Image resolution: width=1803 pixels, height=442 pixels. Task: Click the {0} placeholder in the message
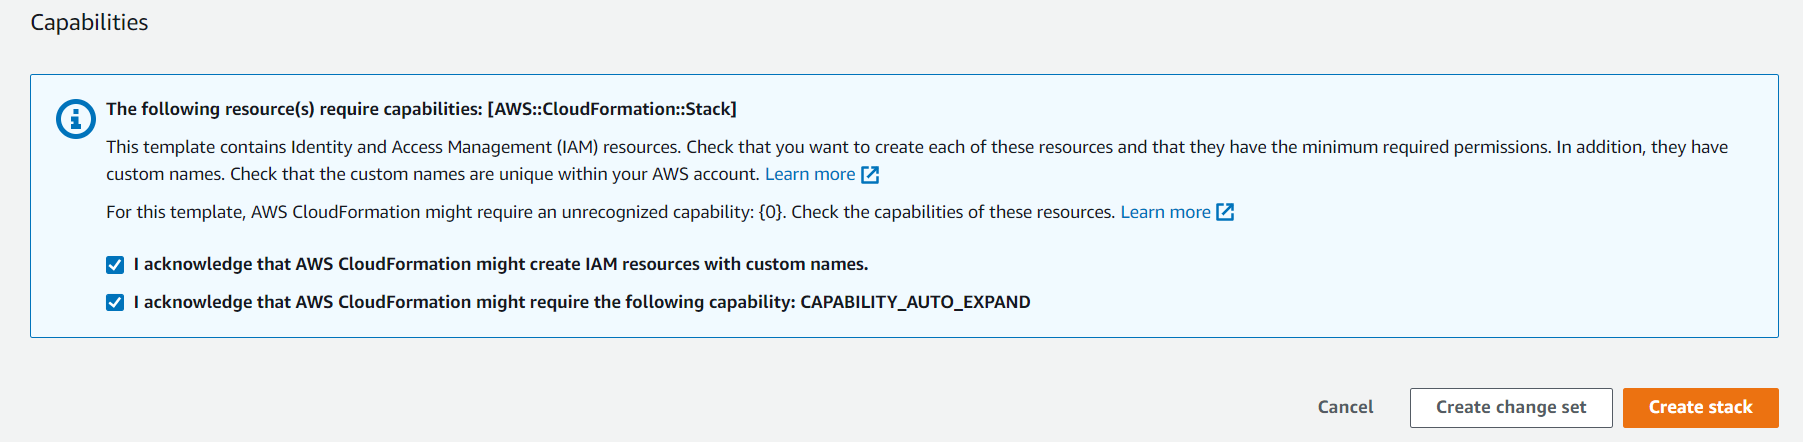(x=772, y=212)
